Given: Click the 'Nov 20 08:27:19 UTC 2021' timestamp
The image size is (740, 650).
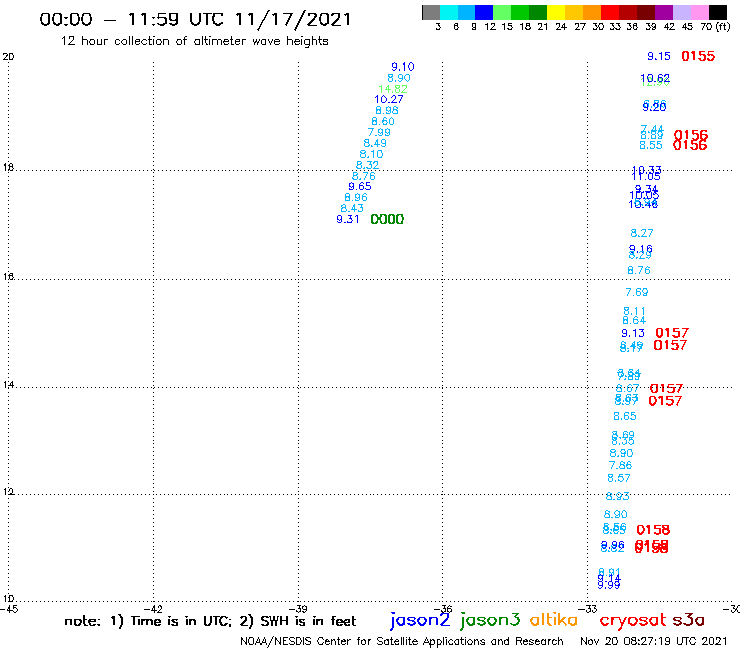Looking at the screenshot, I should pyautogui.click(x=654, y=642).
